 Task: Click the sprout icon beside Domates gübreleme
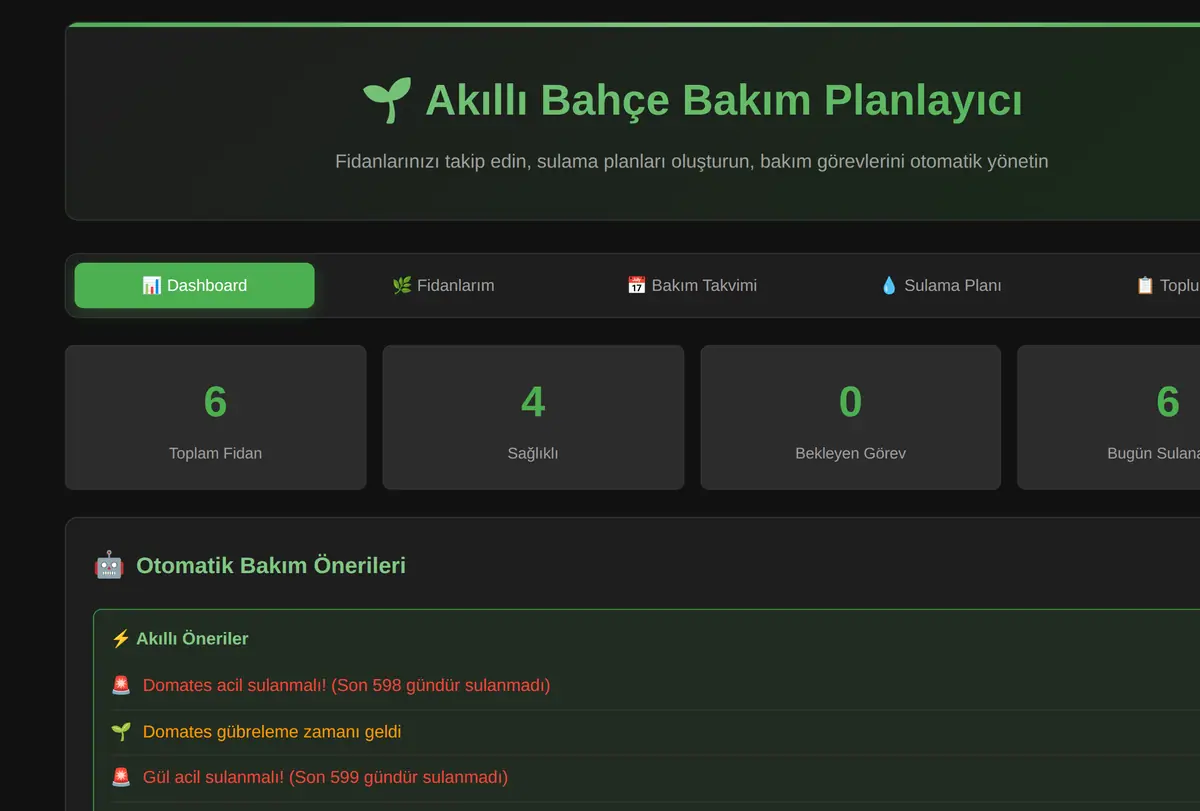coord(121,731)
